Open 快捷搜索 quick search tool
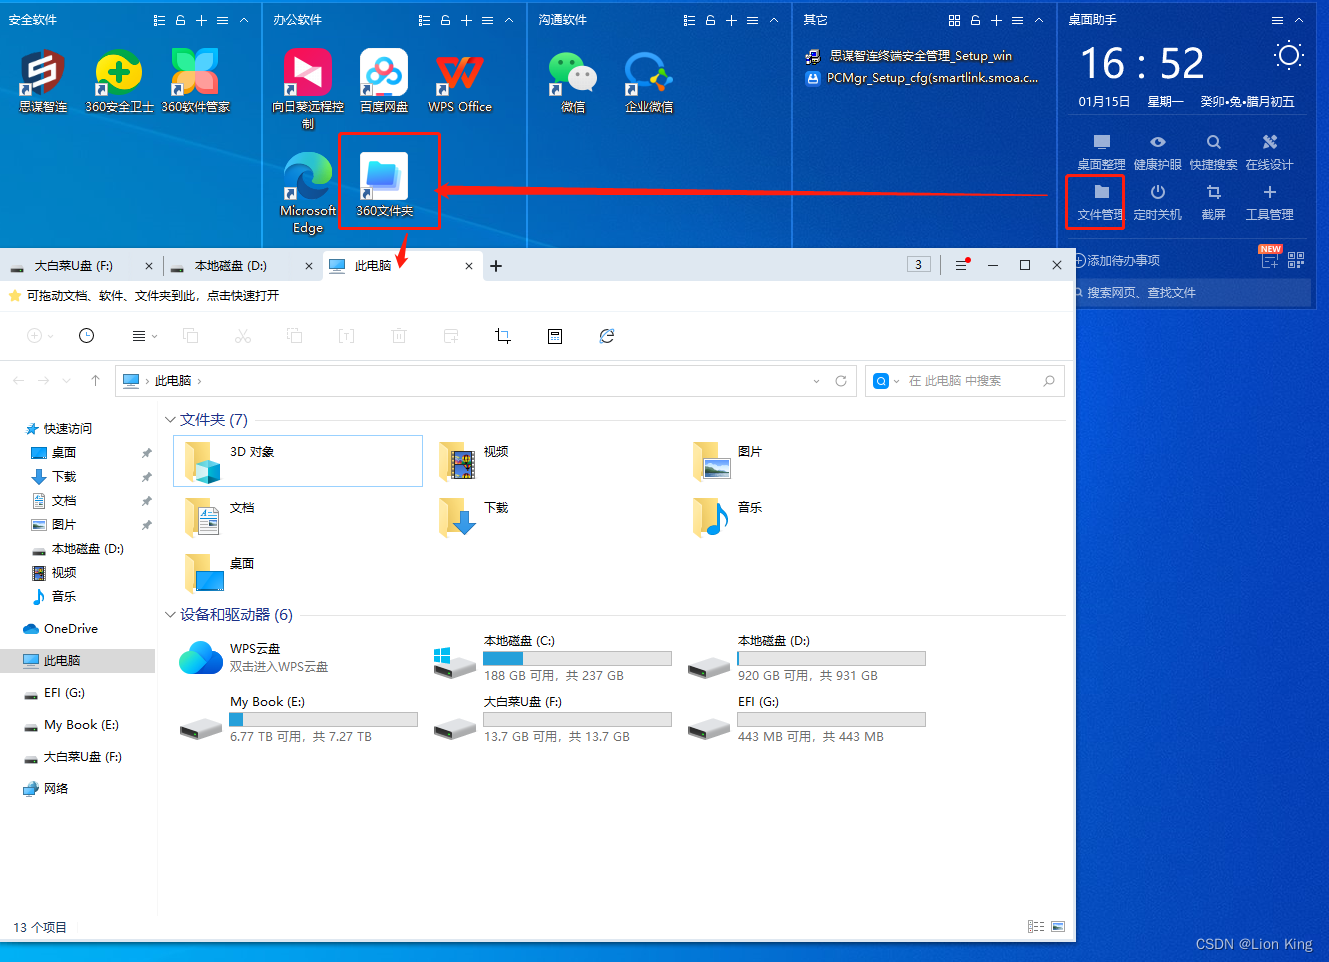The image size is (1329, 962). point(1213,152)
